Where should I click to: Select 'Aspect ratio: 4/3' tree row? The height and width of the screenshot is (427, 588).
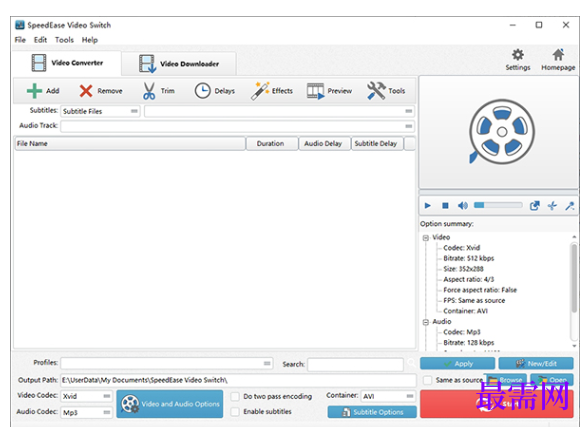(x=468, y=279)
